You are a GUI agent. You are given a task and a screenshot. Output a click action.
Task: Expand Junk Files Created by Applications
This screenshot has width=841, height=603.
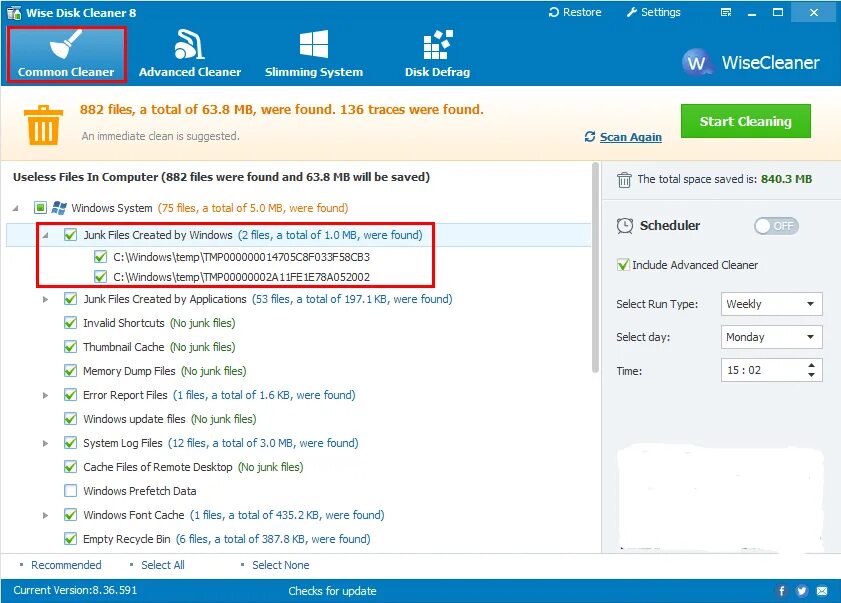coord(46,299)
